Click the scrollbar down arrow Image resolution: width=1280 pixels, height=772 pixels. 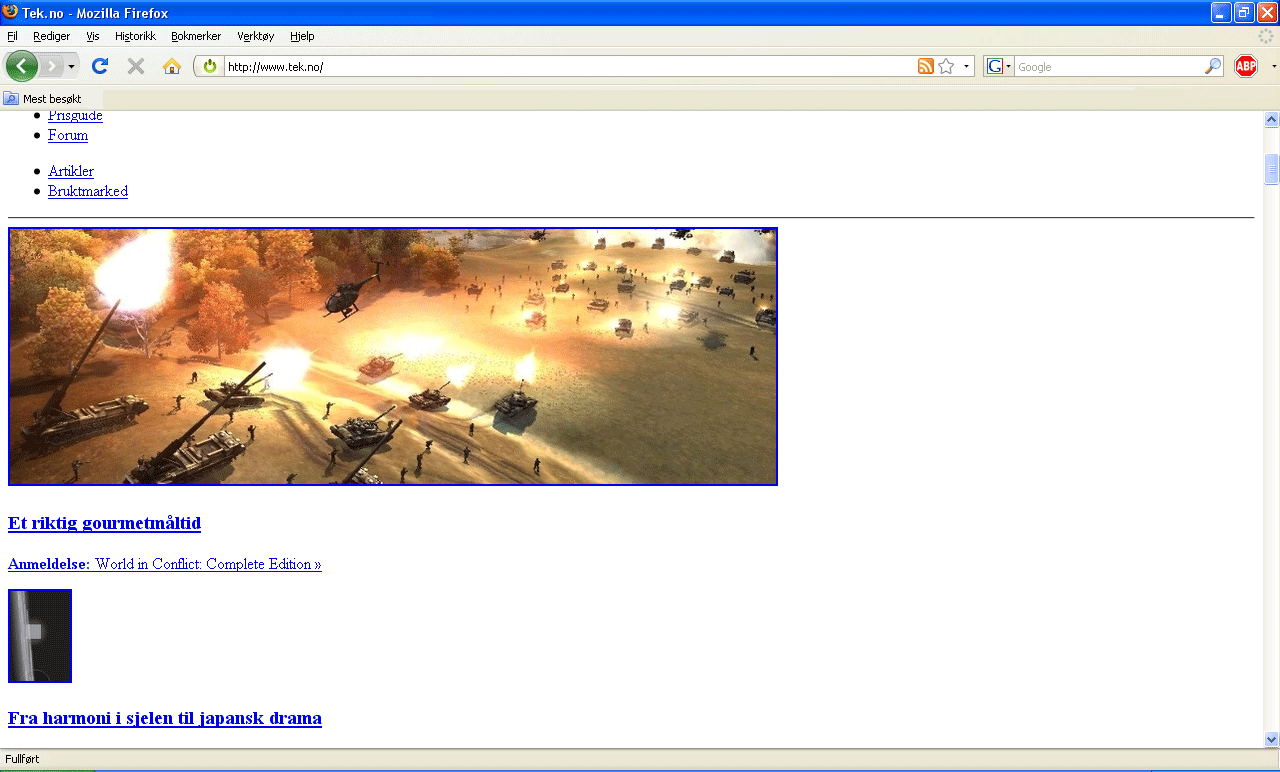pyautogui.click(x=1272, y=739)
